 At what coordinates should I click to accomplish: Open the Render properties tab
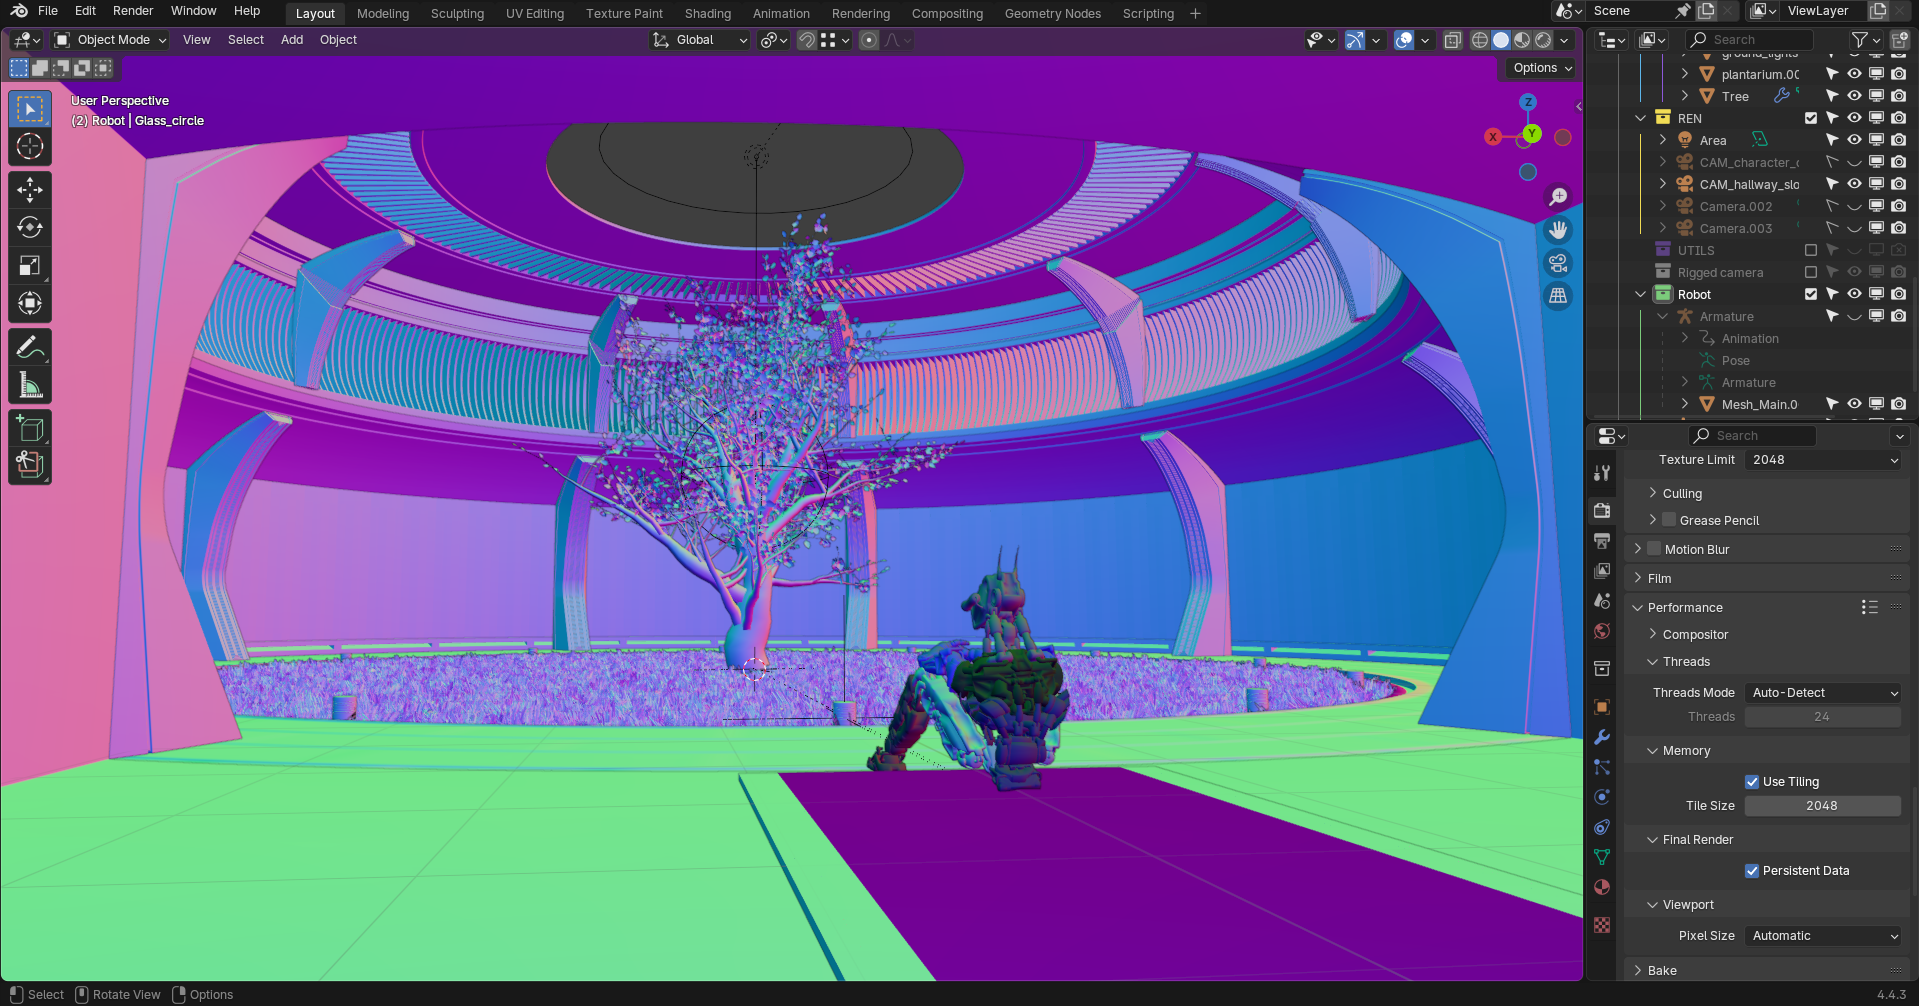[x=1602, y=510]
